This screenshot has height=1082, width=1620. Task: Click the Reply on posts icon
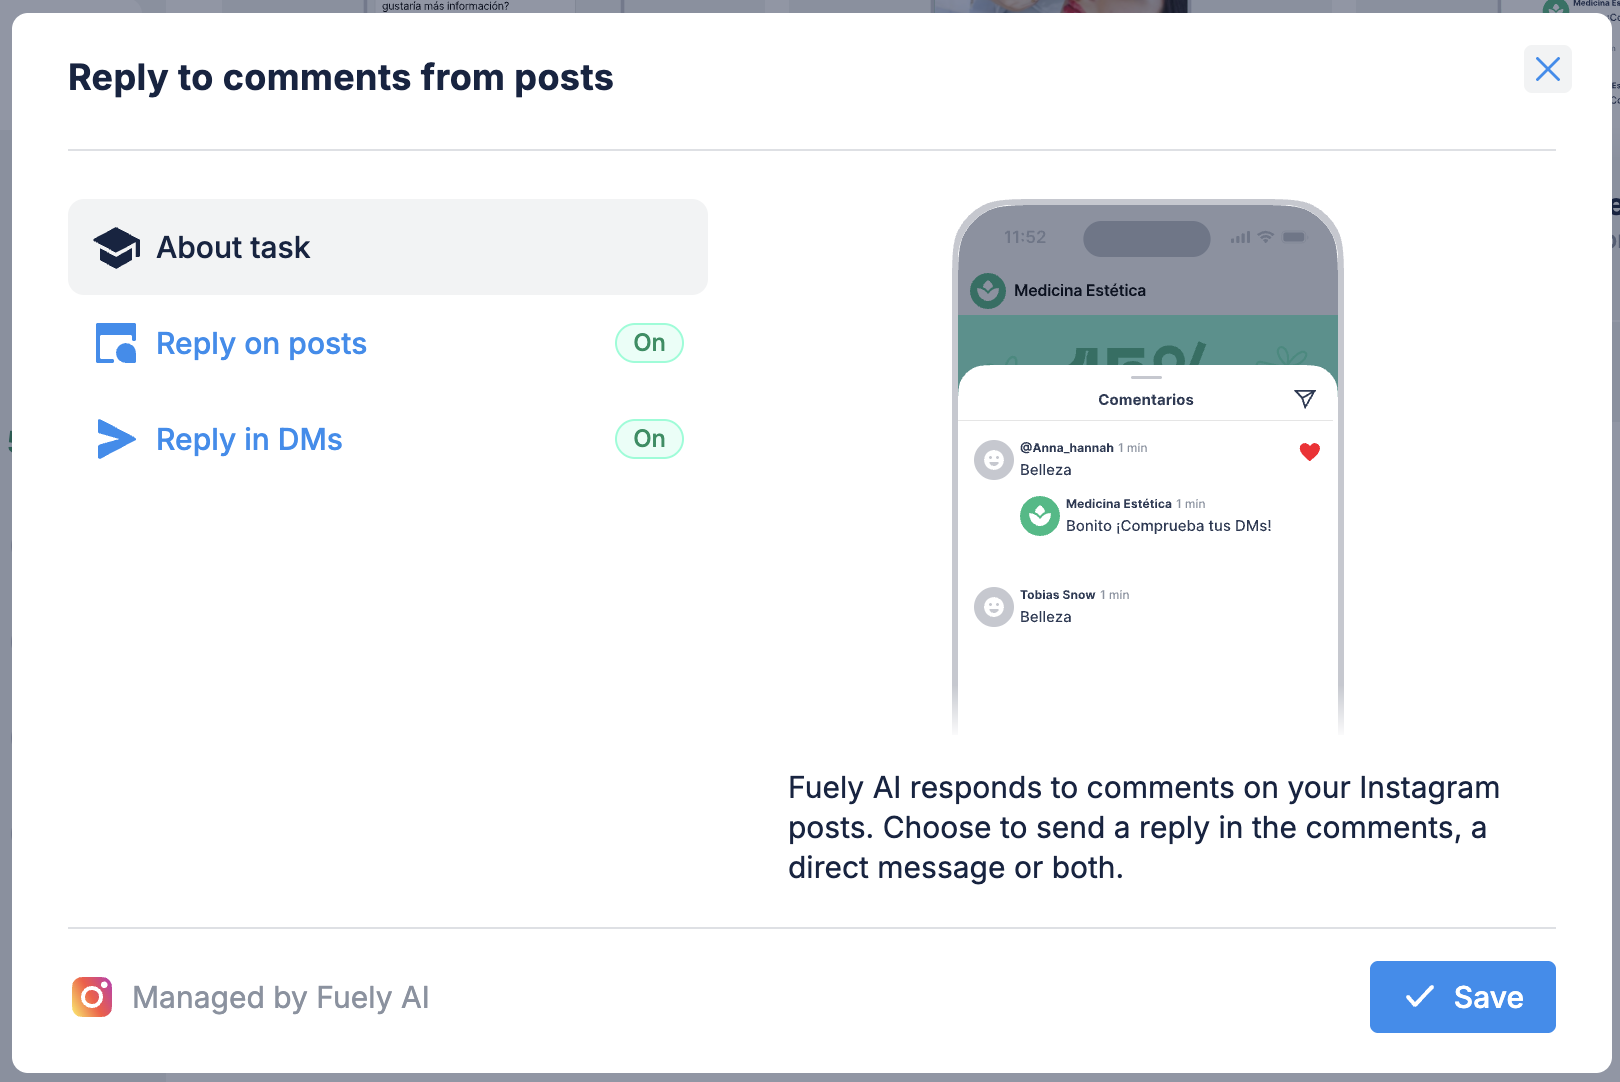[116, 343]
